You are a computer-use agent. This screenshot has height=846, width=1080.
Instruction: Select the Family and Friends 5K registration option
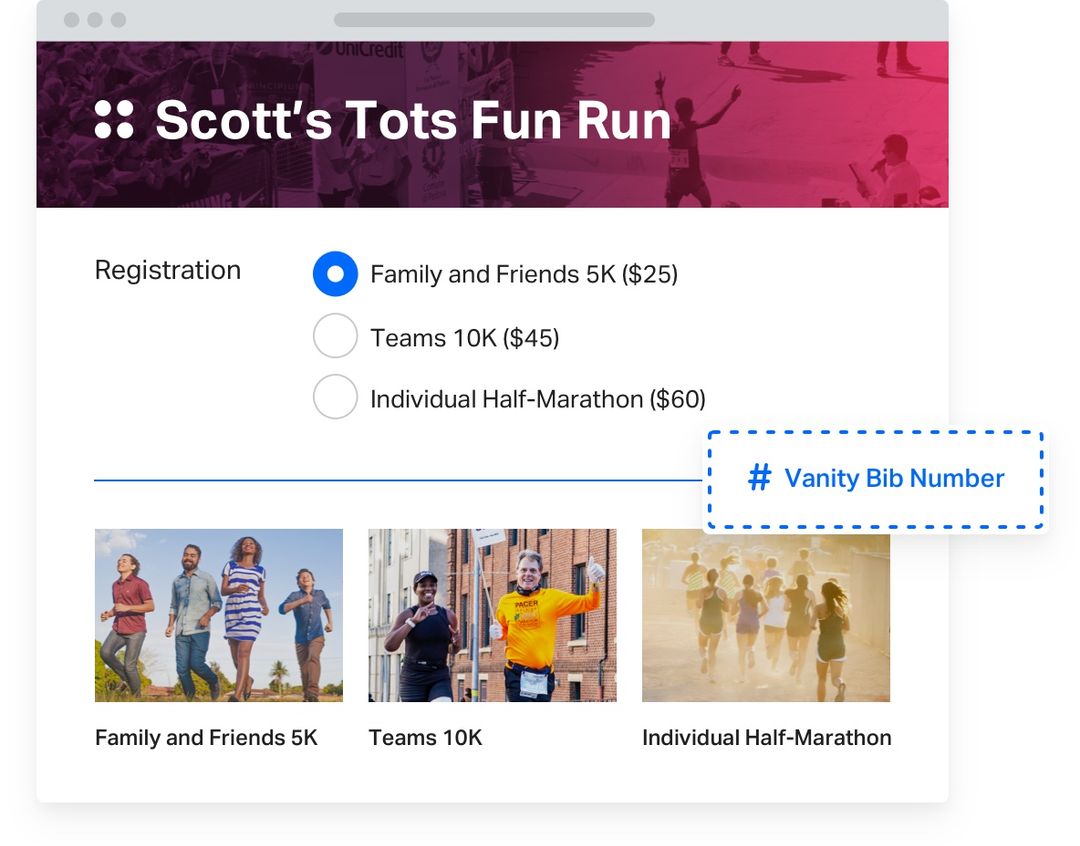[x=335, y=273]
